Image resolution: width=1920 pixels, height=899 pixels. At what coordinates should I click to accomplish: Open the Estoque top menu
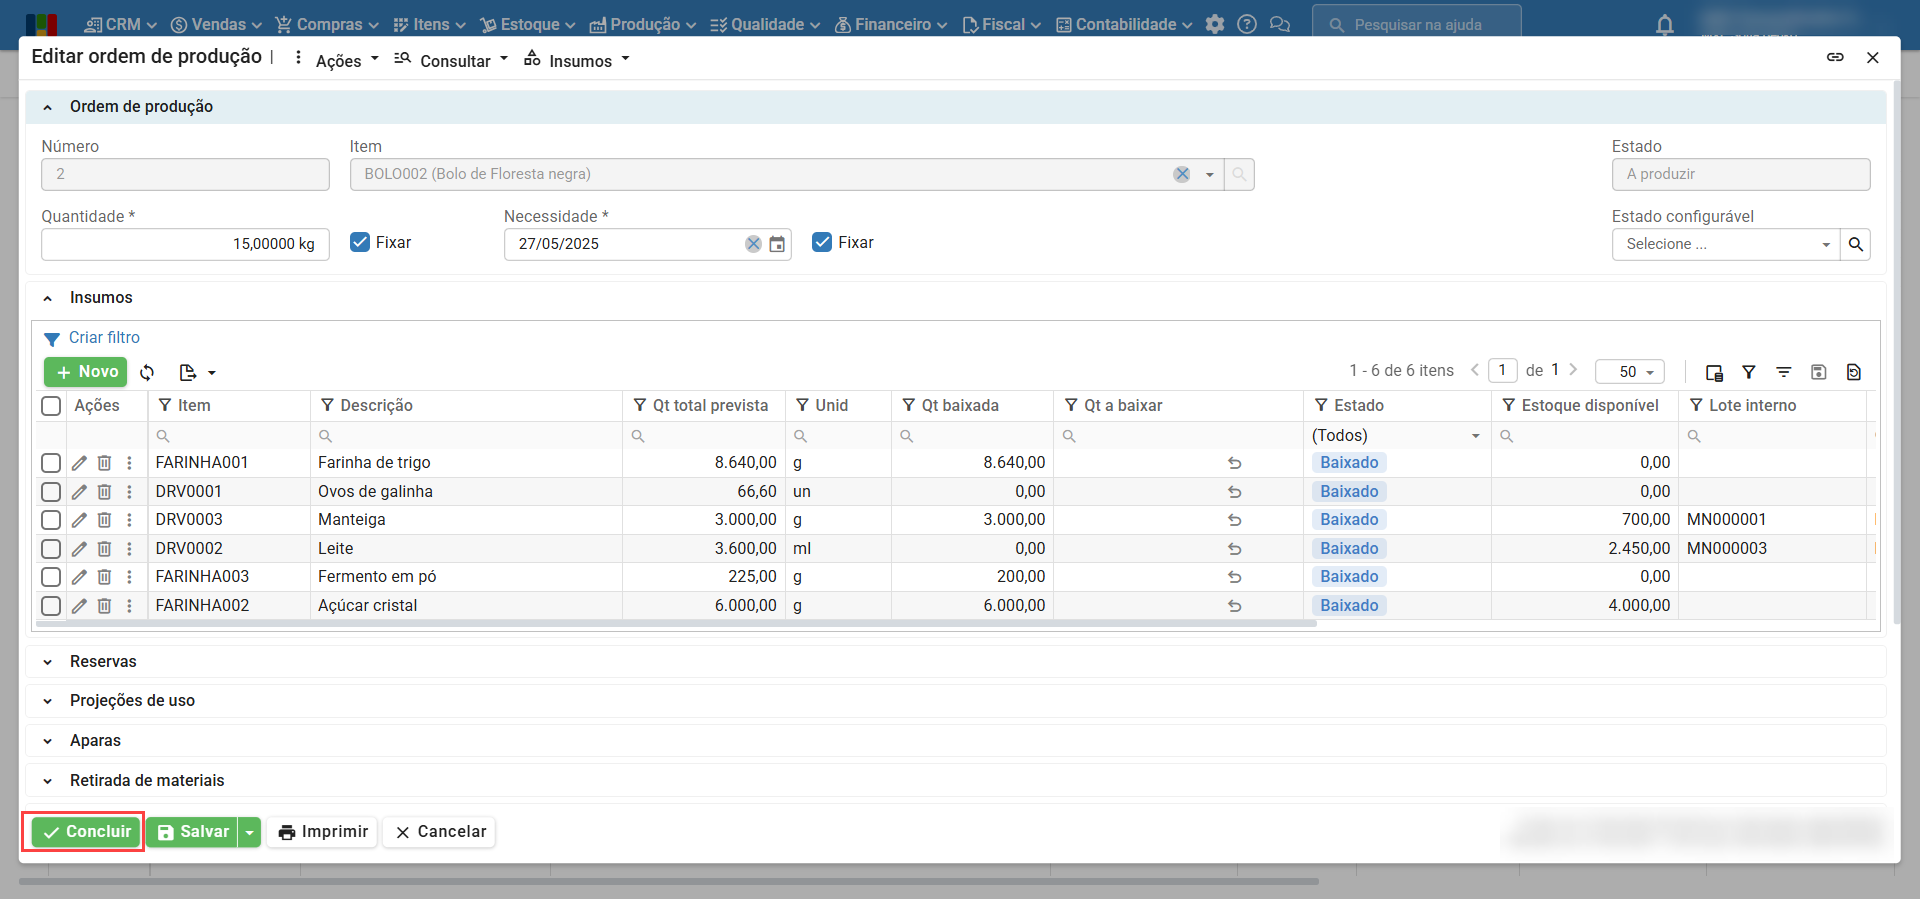[x=527, y=24]
